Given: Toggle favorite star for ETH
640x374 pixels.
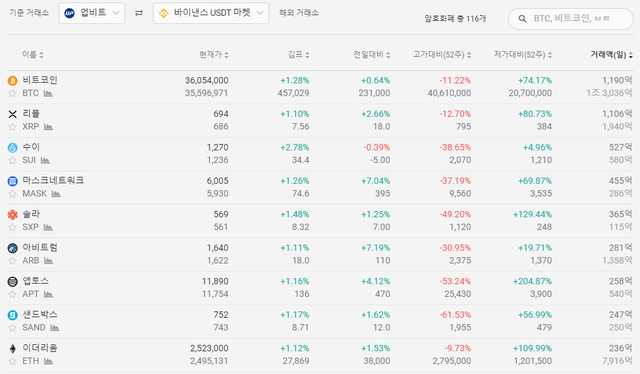Looking at the screenshot, I should (x=12, y=361).
